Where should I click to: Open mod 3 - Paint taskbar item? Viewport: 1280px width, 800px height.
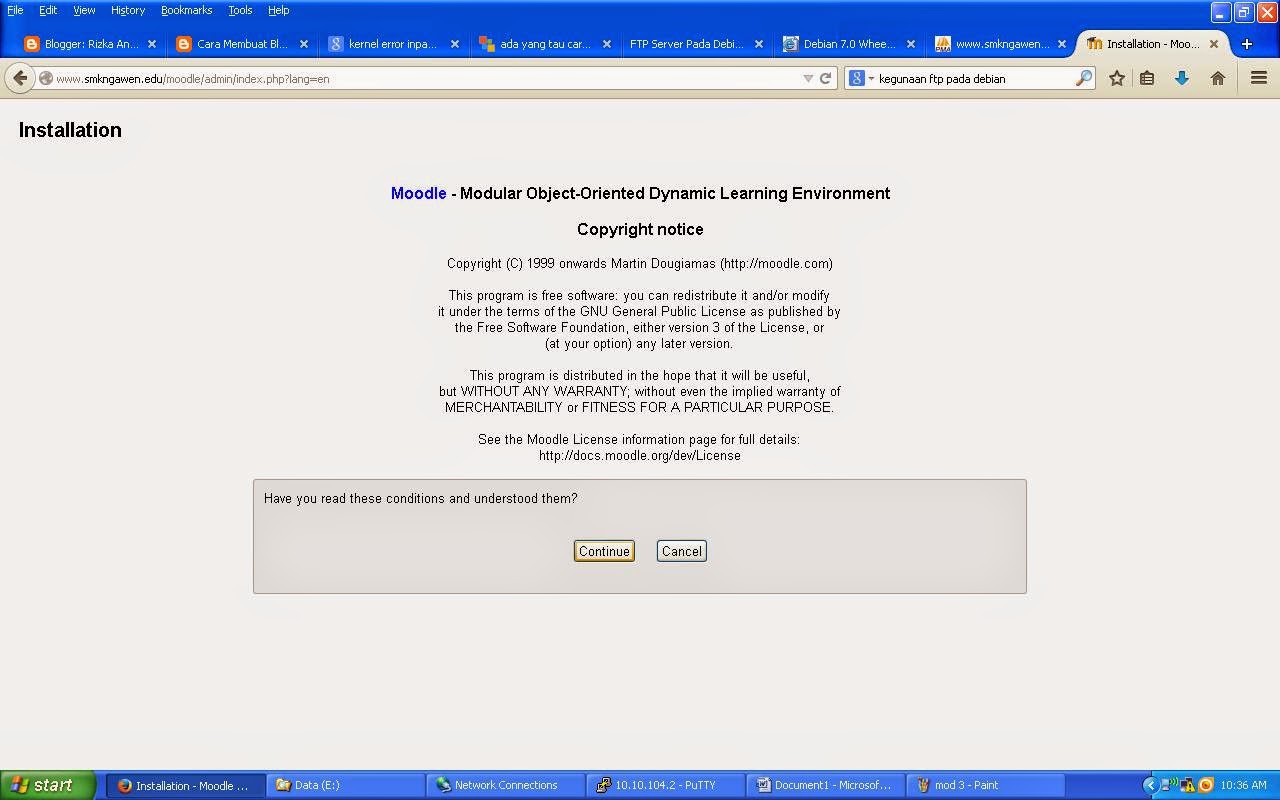click(986, 785)
